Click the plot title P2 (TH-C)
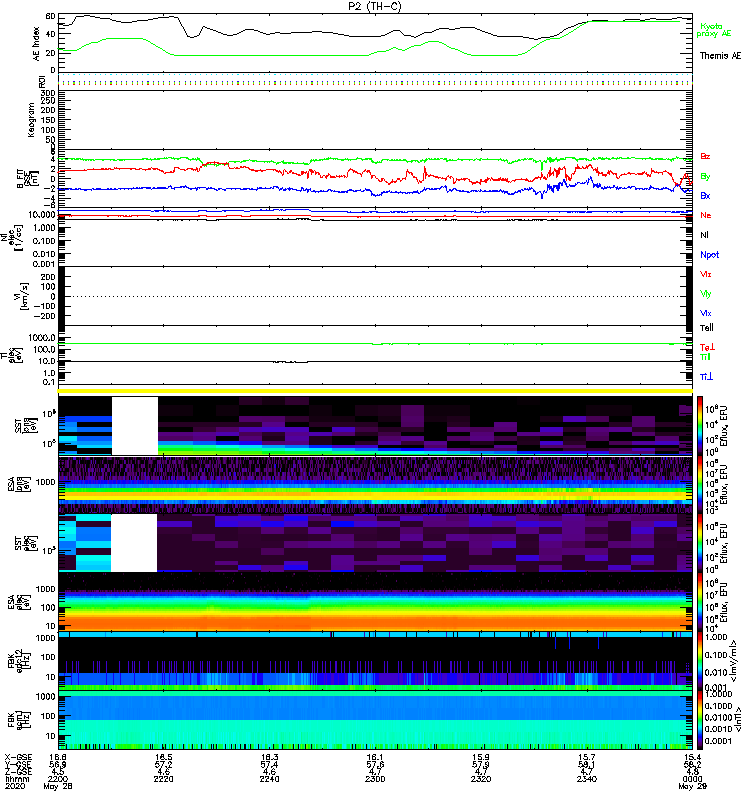Screen dimensions: 750x800 click(x=374, y=6)
